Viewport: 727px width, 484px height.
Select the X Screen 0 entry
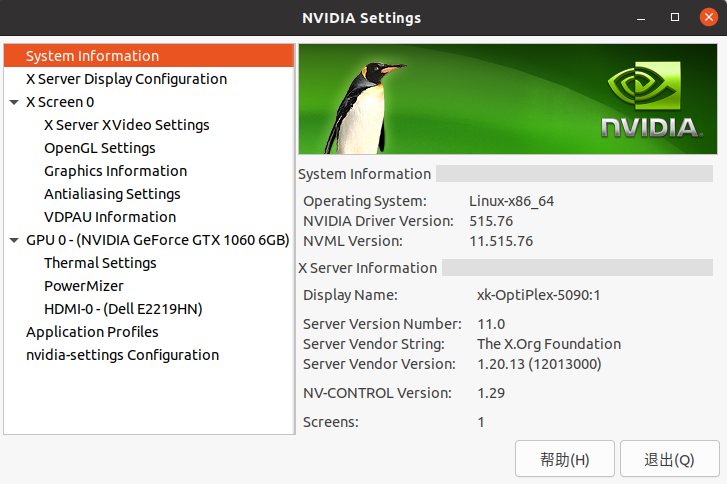pyautogui.click(x=60, y=102)
